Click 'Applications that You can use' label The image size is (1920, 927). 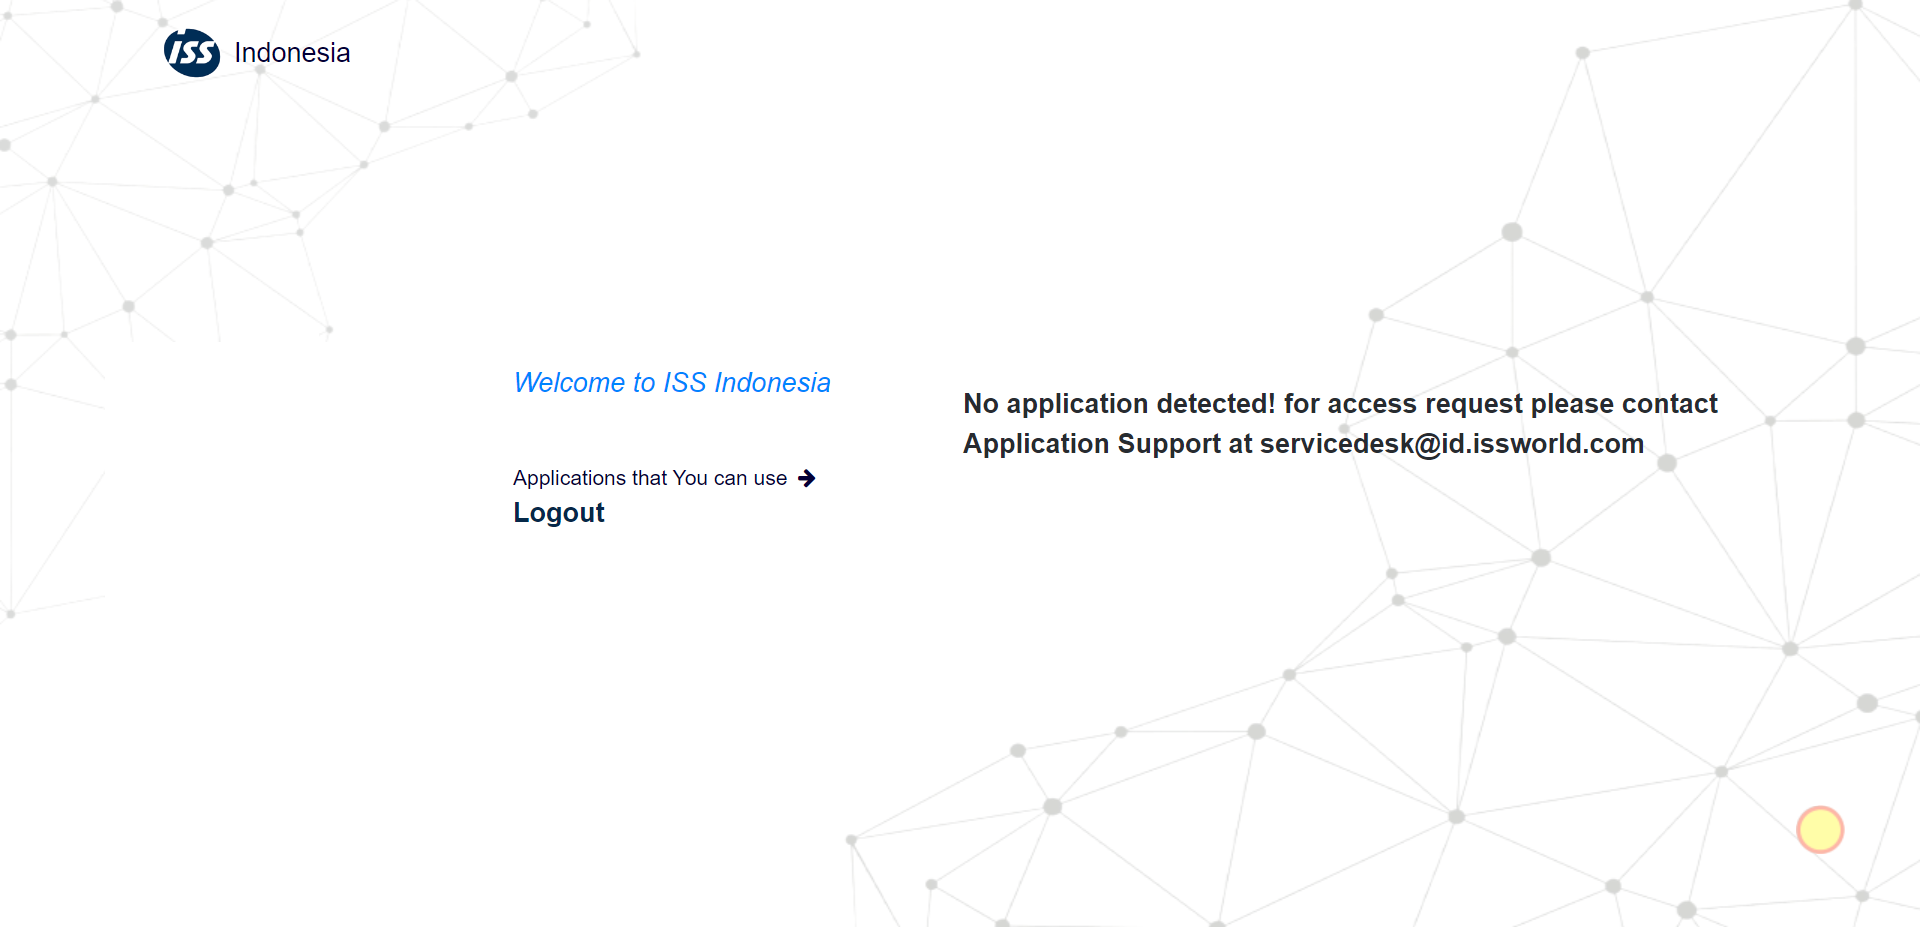click(649, 479)
